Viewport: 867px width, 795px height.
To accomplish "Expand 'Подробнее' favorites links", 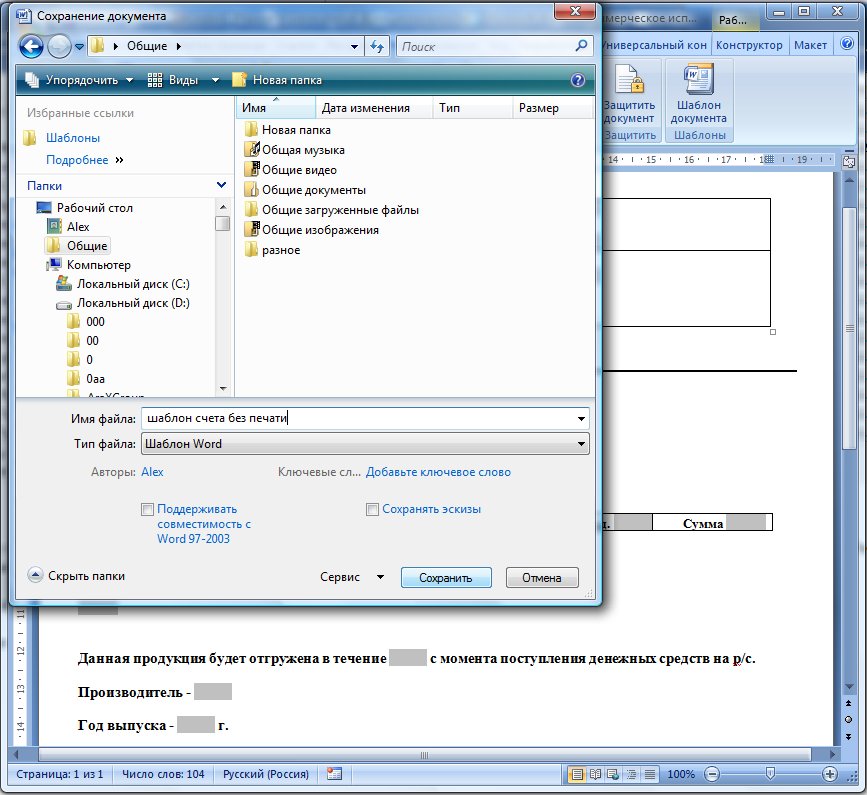I will [x=85, y=160].
